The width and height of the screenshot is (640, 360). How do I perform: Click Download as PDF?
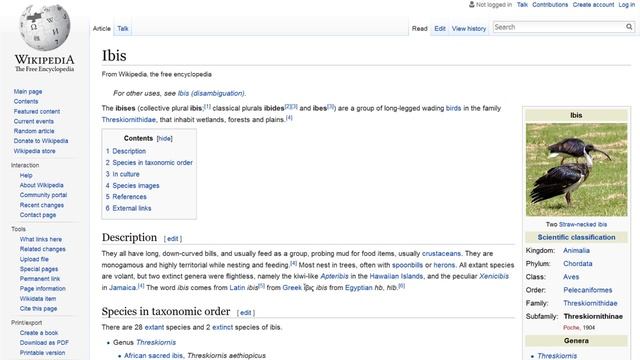tap(44, 342)
